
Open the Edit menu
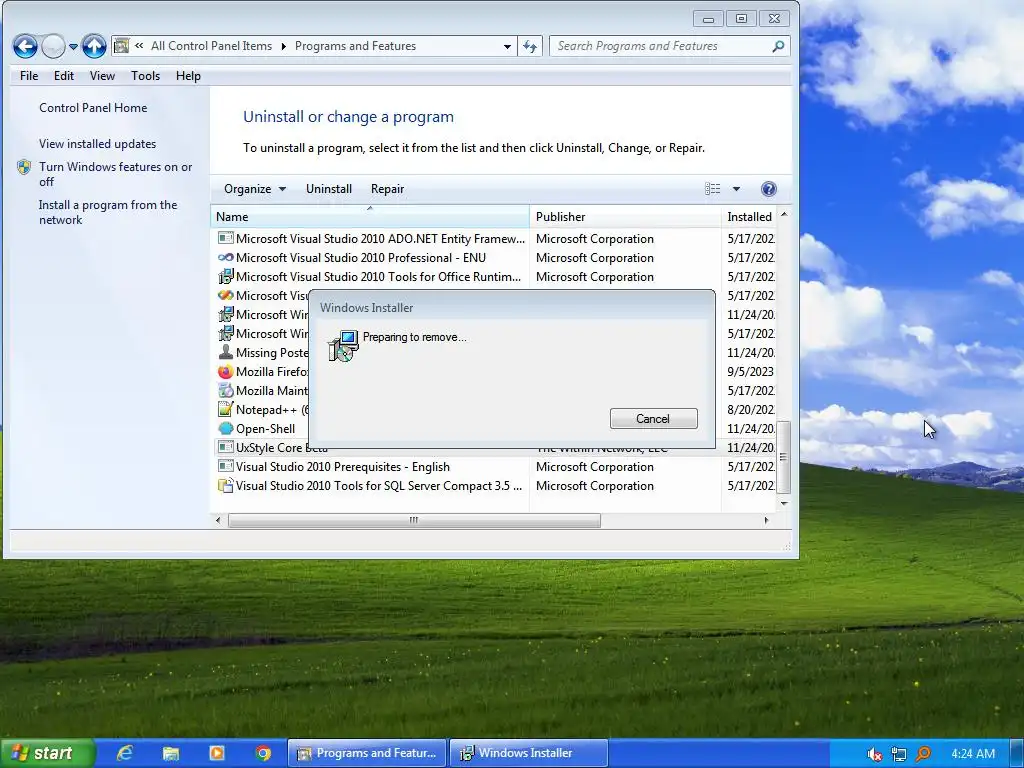[63, 76]
